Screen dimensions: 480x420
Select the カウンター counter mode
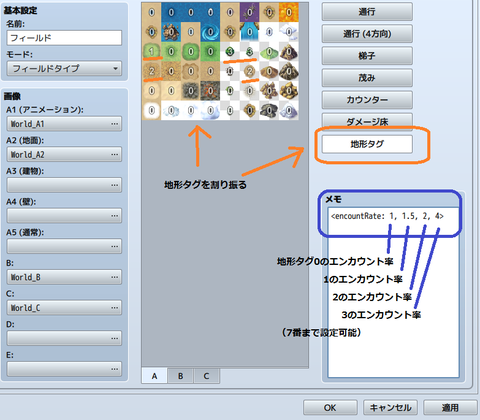[367, 100]
